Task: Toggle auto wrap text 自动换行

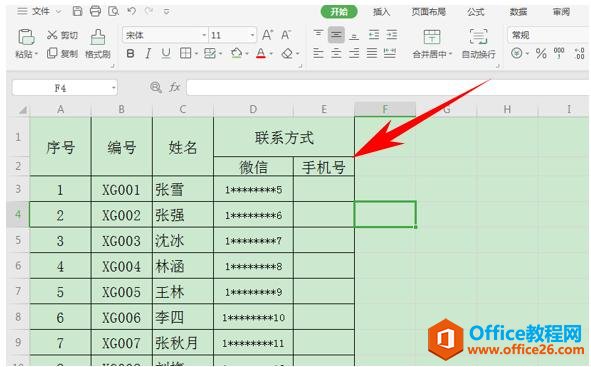Action: coord(479,44)
